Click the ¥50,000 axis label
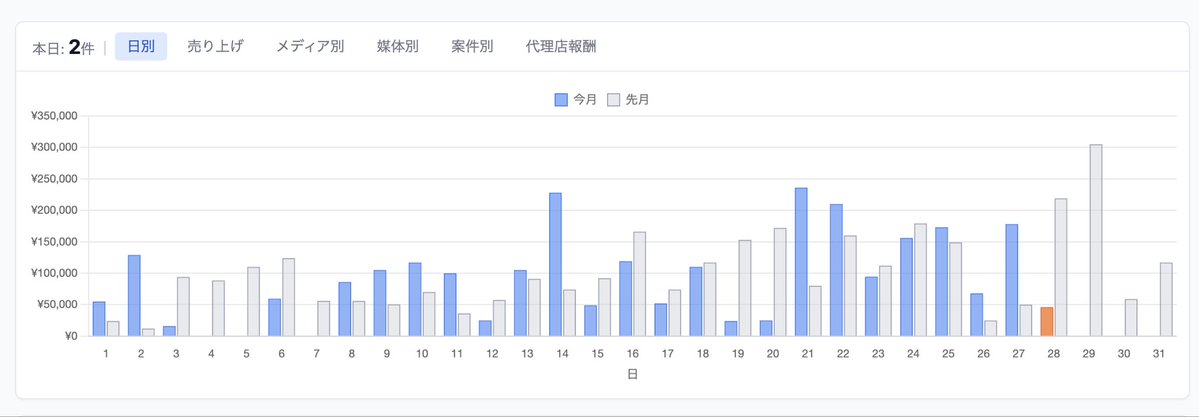 (x=57, y=305)
